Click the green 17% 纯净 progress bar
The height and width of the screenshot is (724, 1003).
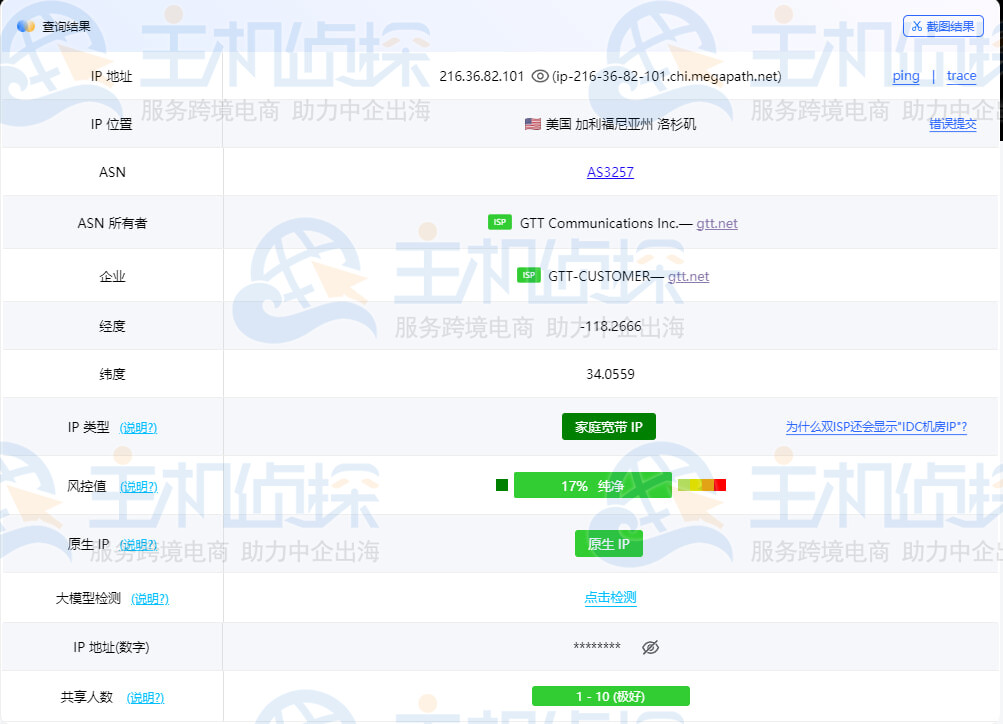[x=593, y=484]
